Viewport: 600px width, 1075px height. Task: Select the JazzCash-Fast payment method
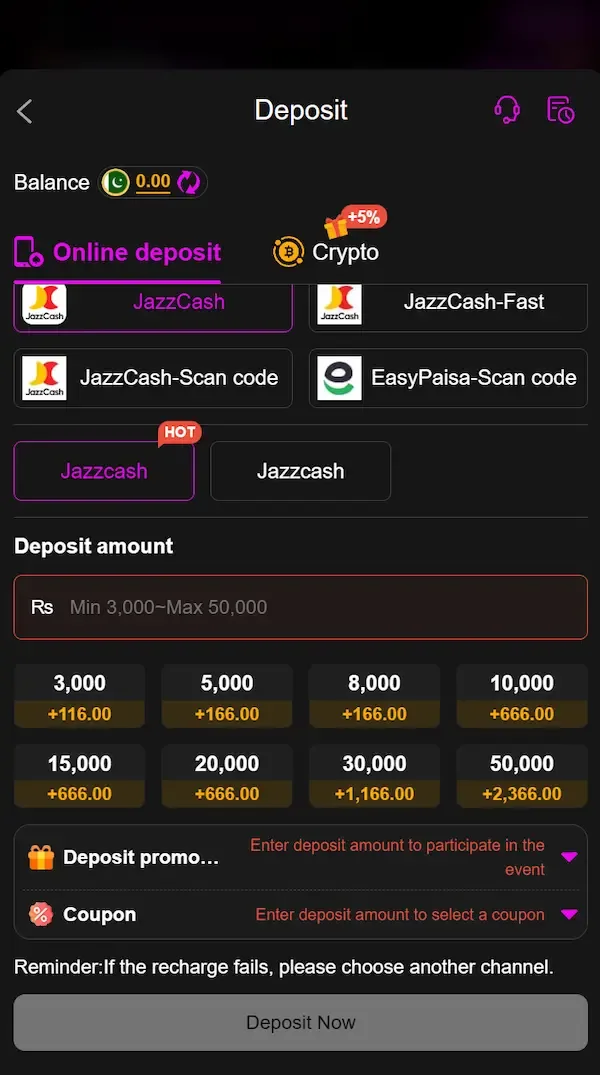coord(448,306)
